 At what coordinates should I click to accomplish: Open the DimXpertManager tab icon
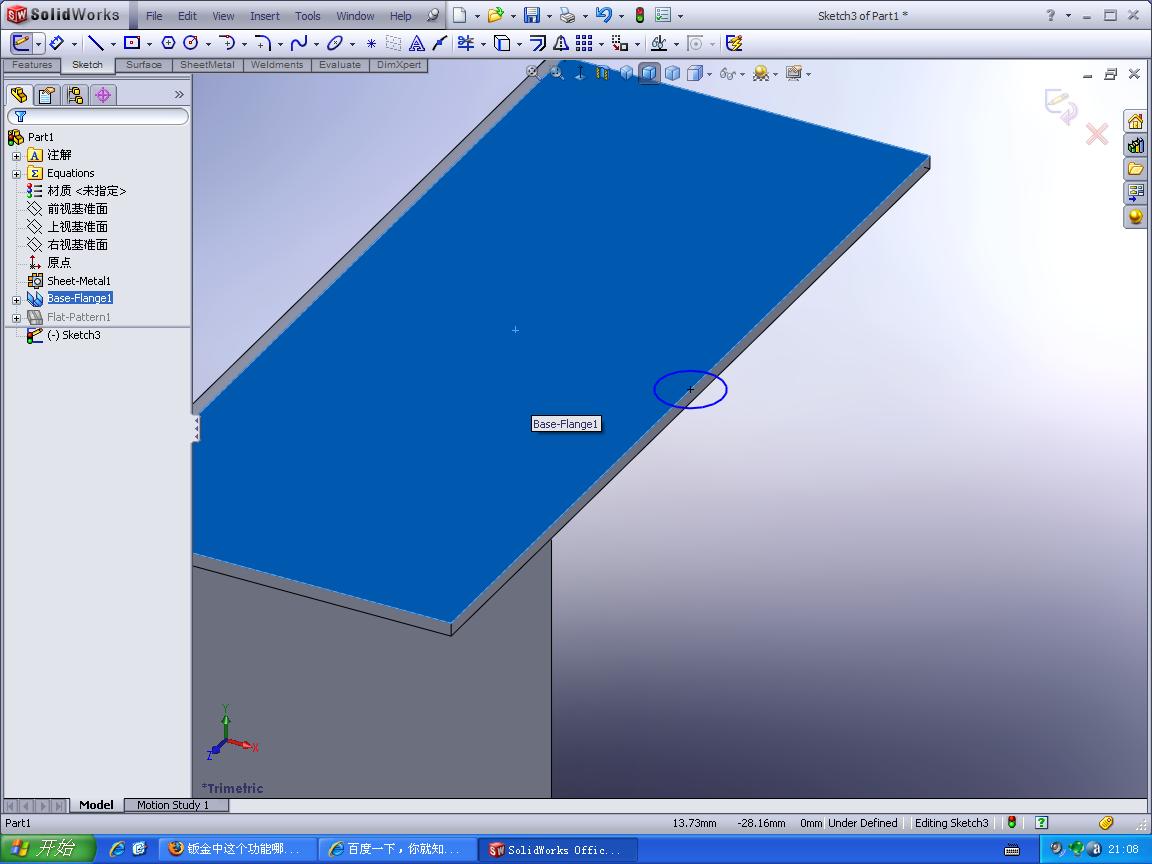[103, 95]
